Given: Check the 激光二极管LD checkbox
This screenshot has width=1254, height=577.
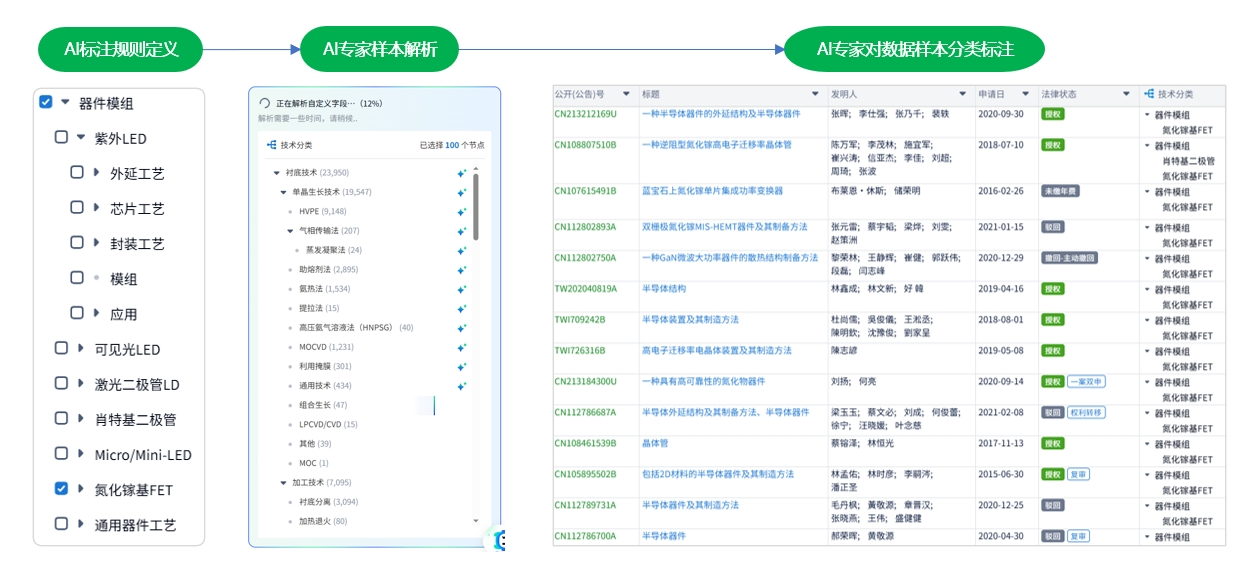Looking at the screenshot, I should (61, 383).
